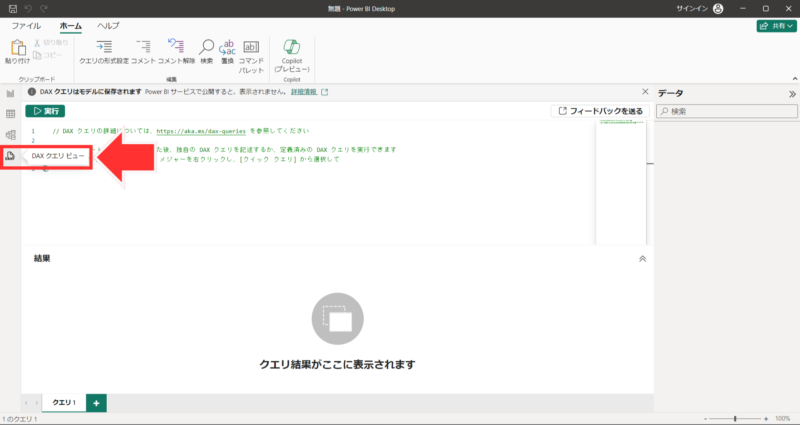The width and height of the screenshot is (800, 425).
Task: Dismiss the DAX query info banner
Action: tap(645, 92)
